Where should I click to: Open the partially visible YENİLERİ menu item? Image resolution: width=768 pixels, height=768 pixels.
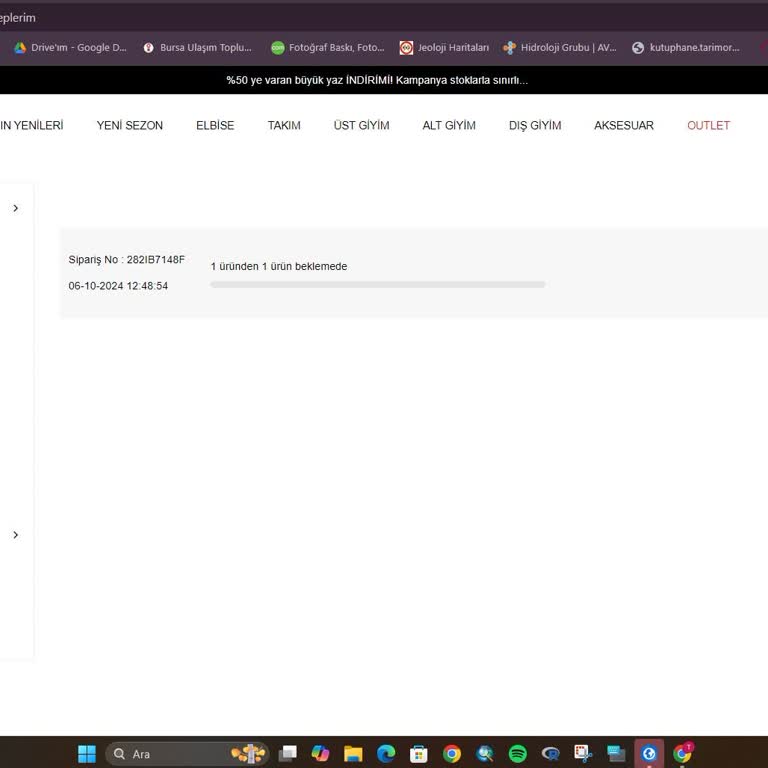(32, 125)
